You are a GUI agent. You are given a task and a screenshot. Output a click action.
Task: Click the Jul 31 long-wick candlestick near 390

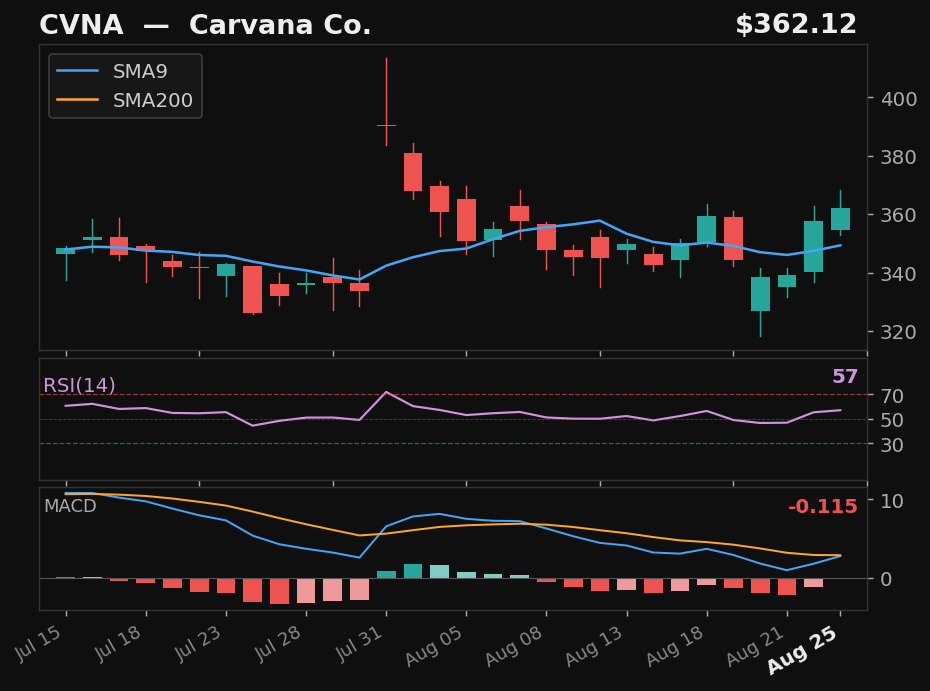[386, 125]
